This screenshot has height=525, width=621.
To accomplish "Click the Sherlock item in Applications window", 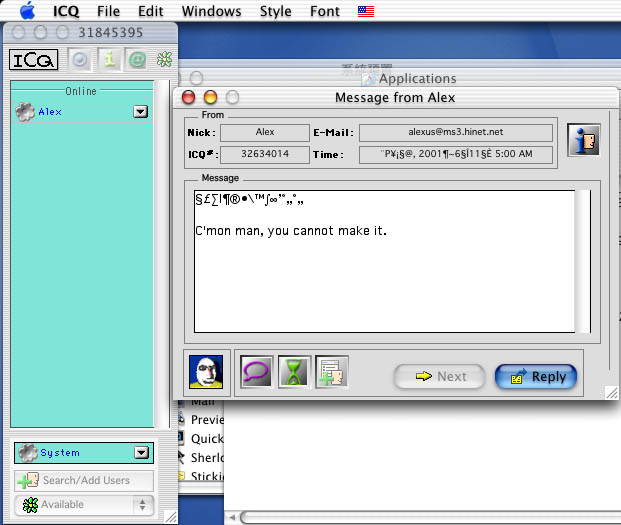I will click(x=207, y=457).
